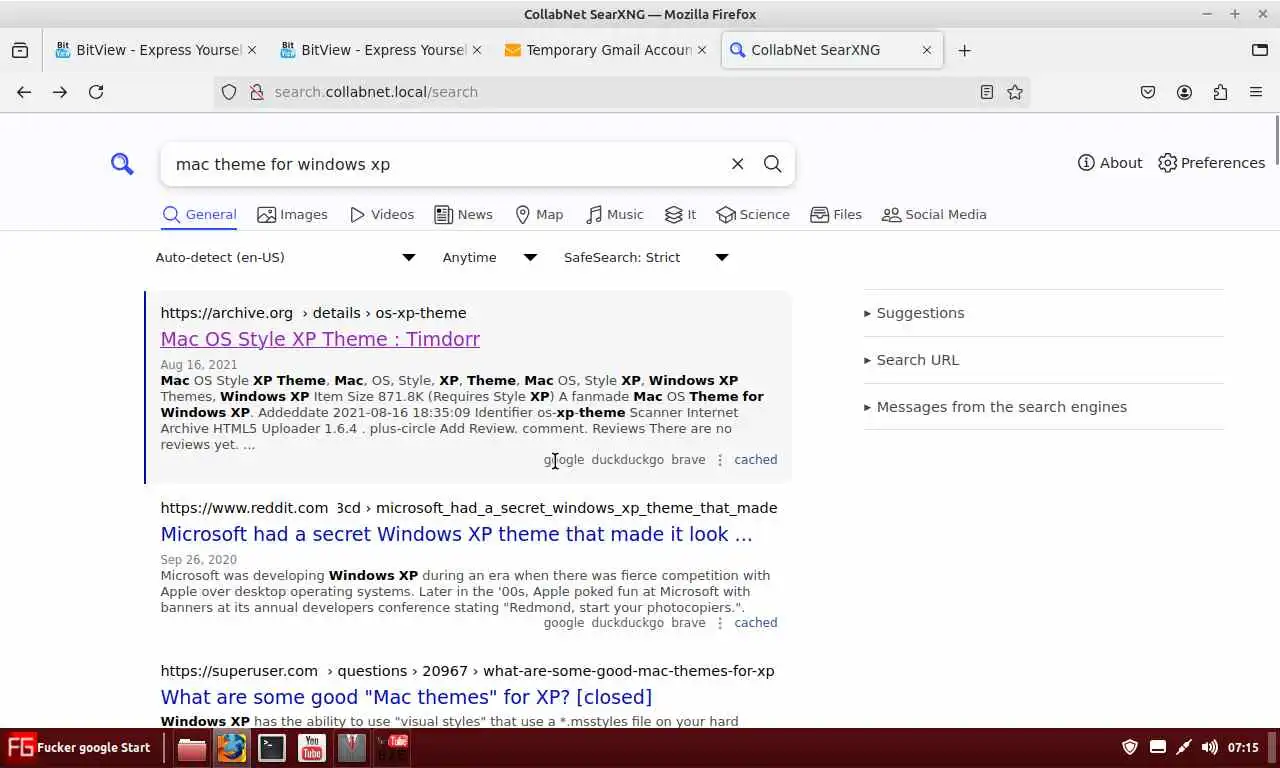Click the SearXNG logo magnifier icon
Image resolution: width=1280 pixels, height=768 pixels.
122,164
